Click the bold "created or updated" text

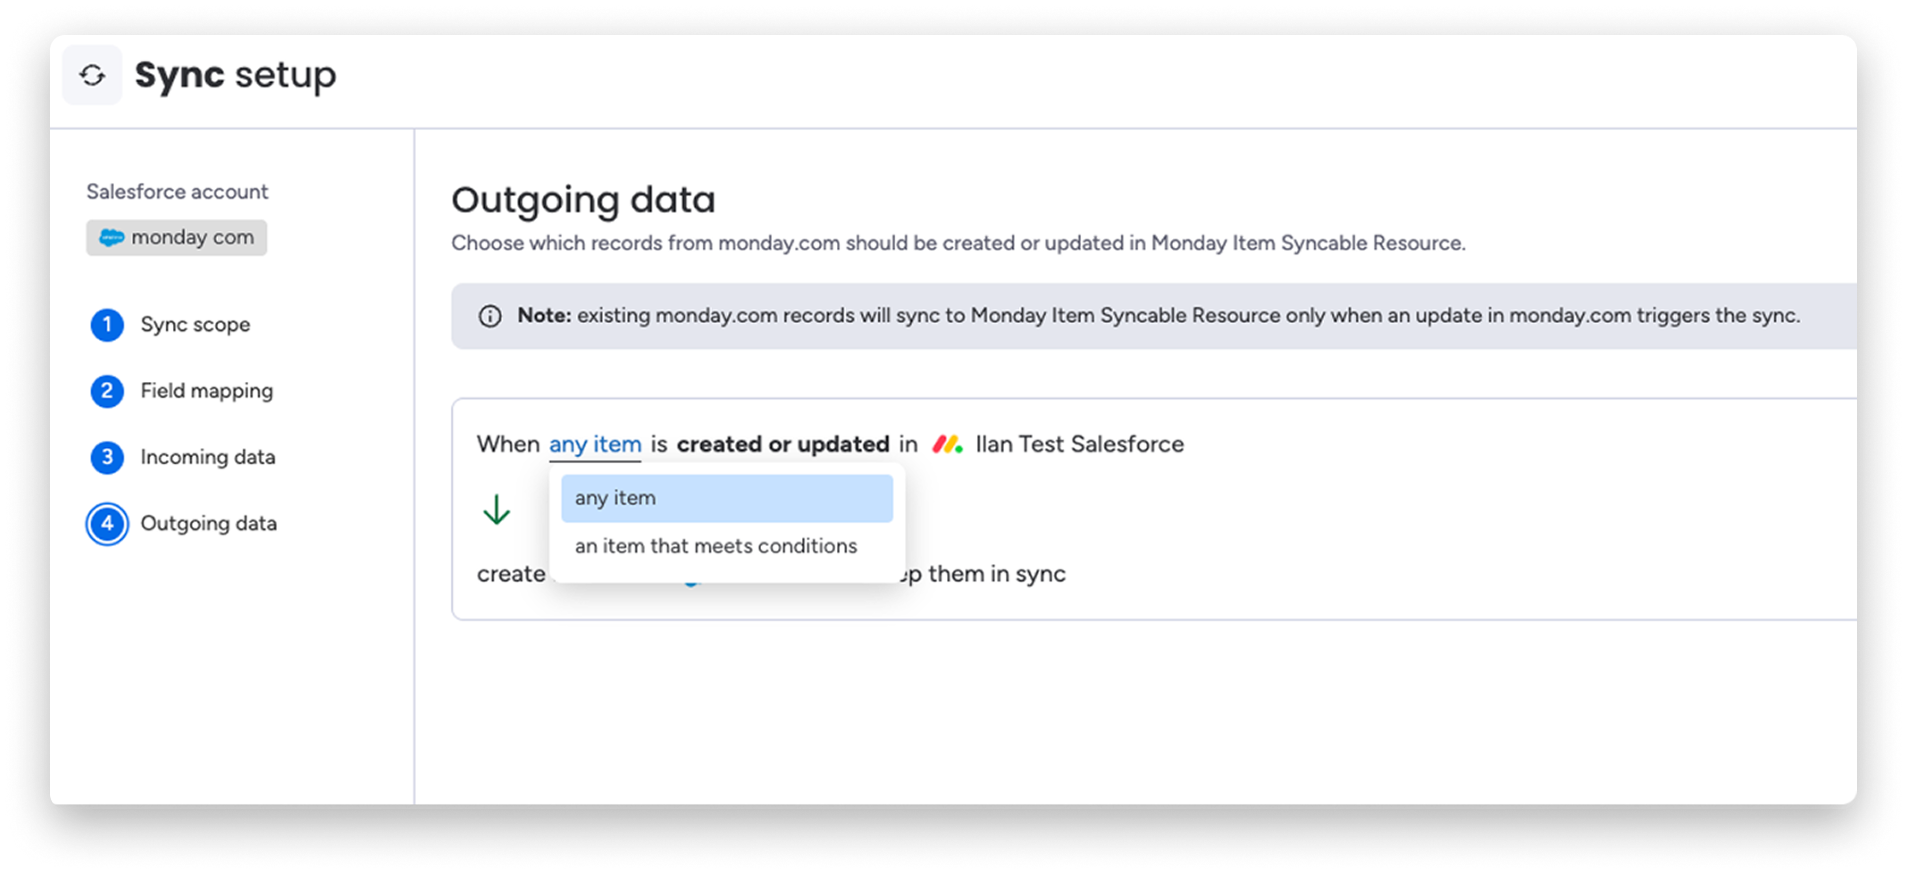pyautogui.click(x=782, y=444)
